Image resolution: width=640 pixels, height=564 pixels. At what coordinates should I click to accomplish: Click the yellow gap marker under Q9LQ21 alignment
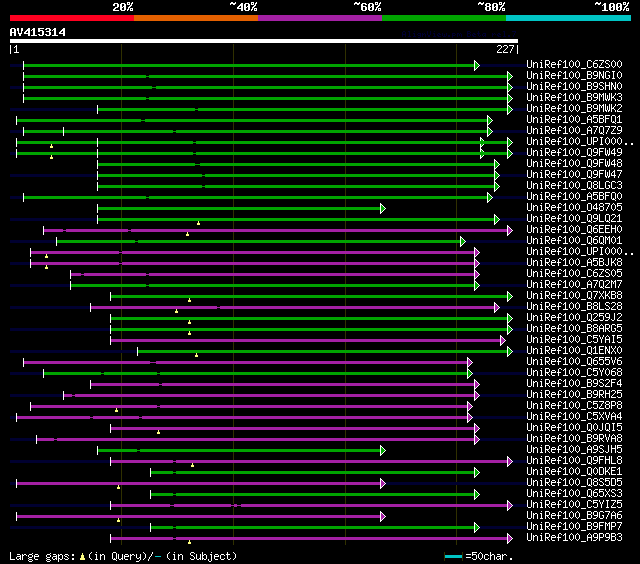[x=198, y=223]
